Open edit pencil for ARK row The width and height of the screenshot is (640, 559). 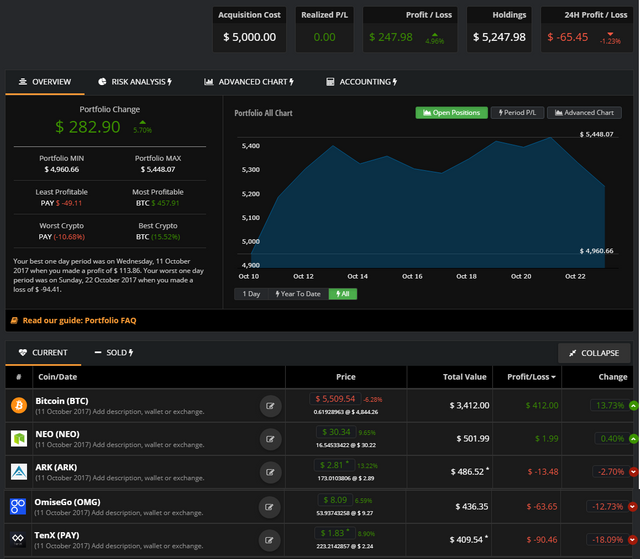coord(269,471)
